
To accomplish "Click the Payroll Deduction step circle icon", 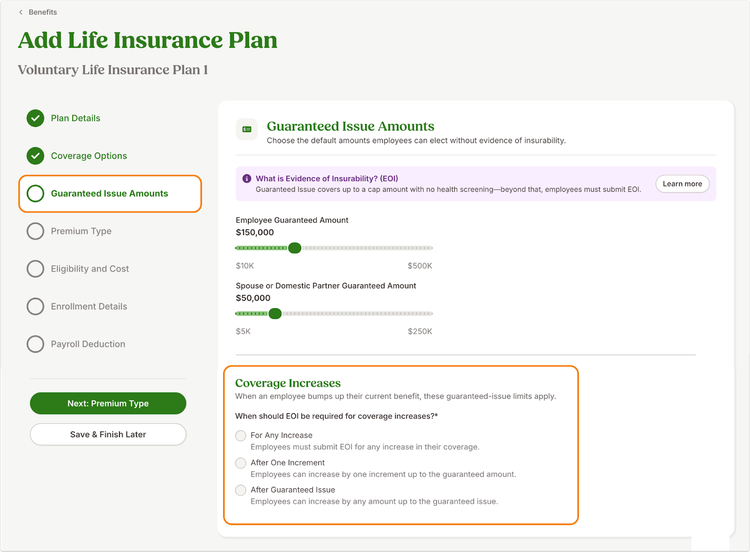I will (35, 344).
